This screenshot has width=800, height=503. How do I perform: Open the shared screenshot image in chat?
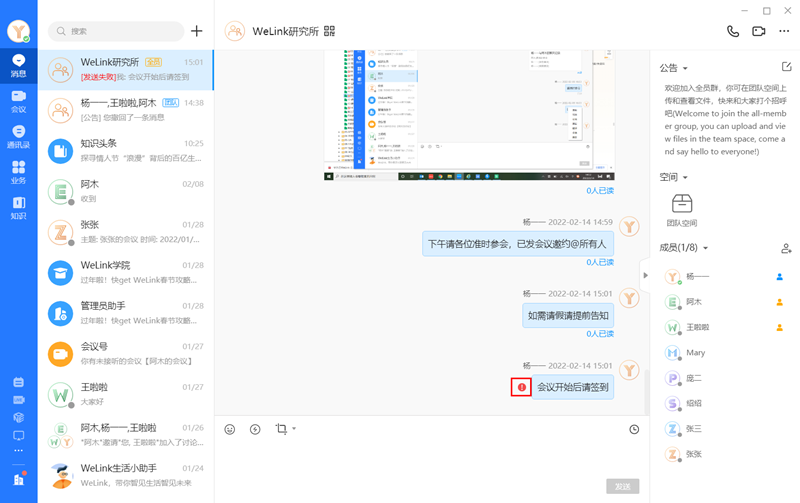point(469,115)
